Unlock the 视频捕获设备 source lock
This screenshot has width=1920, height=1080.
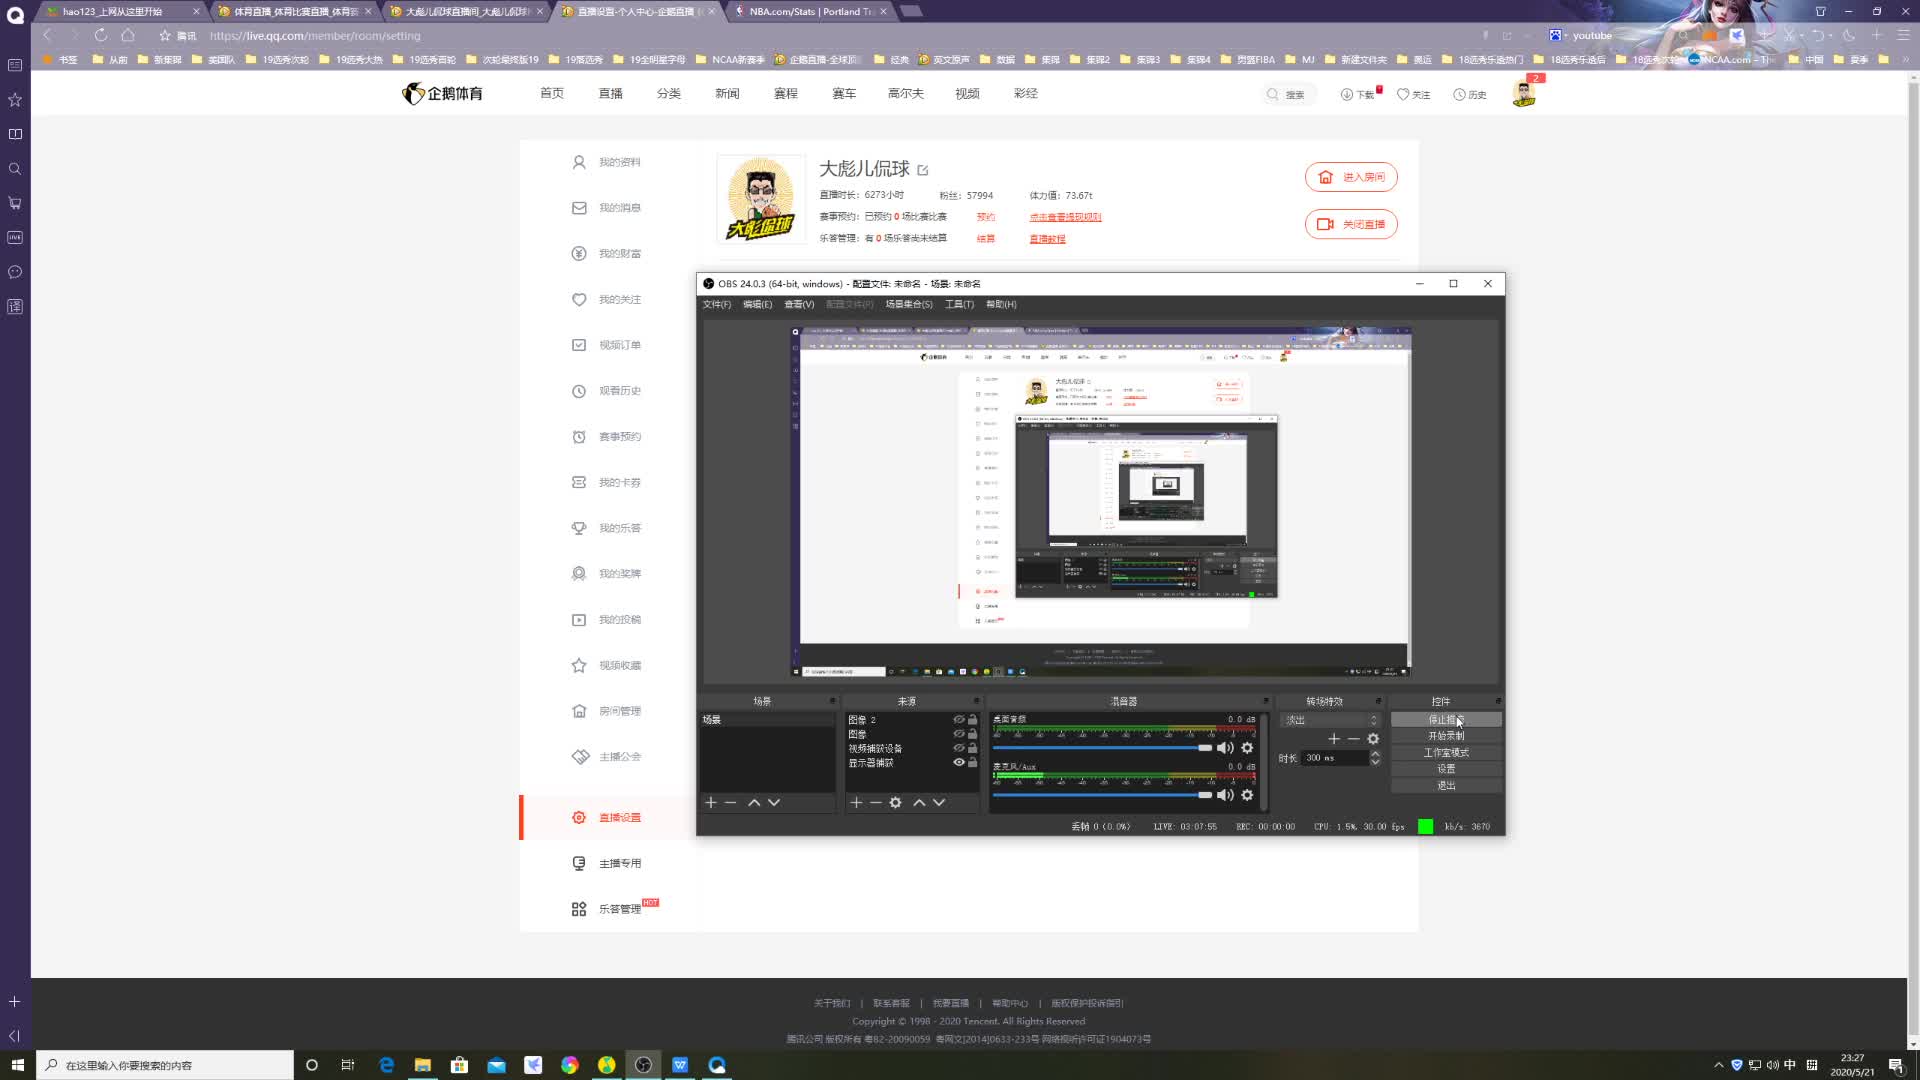click(x=972, y=748)
